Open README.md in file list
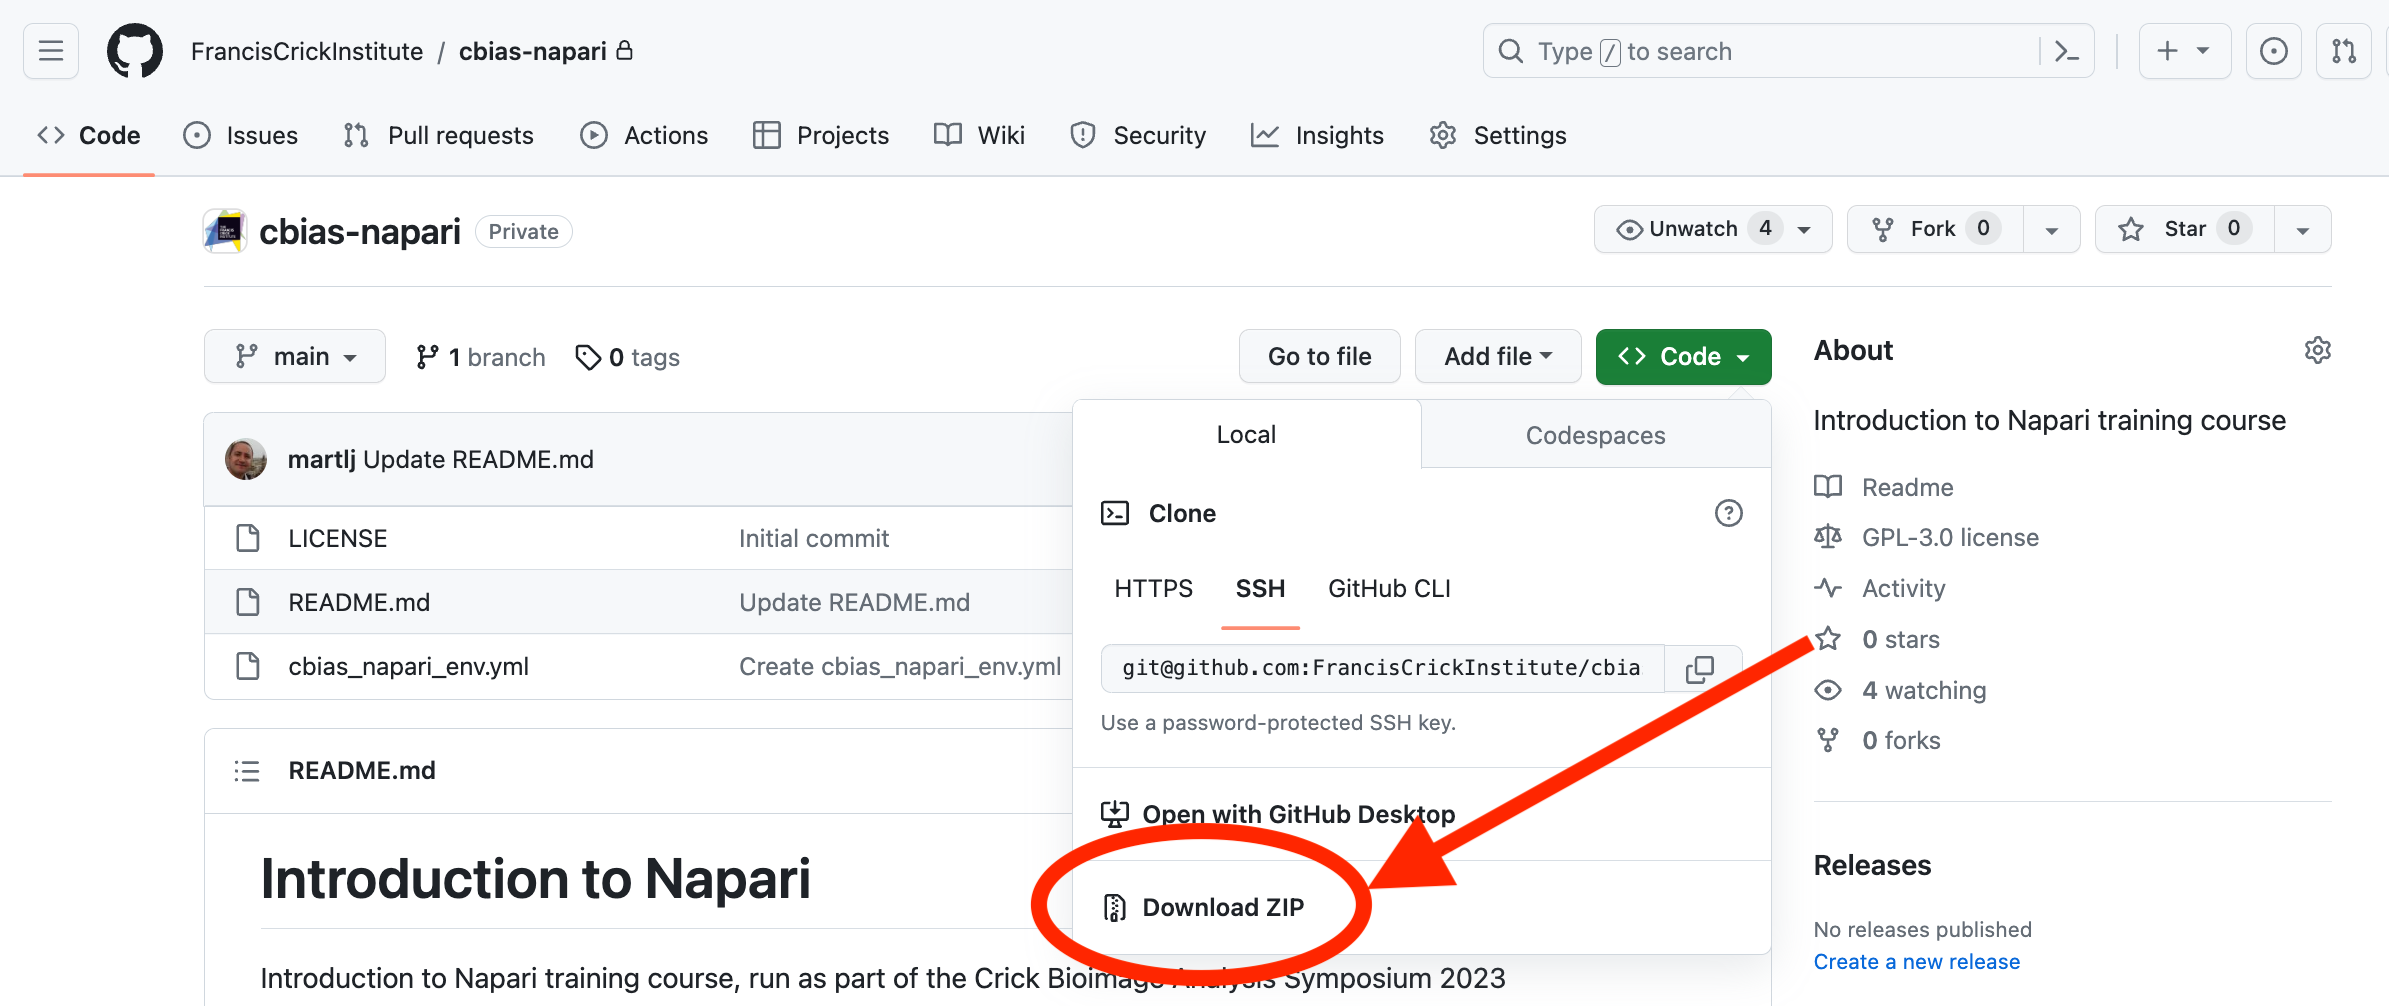 359,602
